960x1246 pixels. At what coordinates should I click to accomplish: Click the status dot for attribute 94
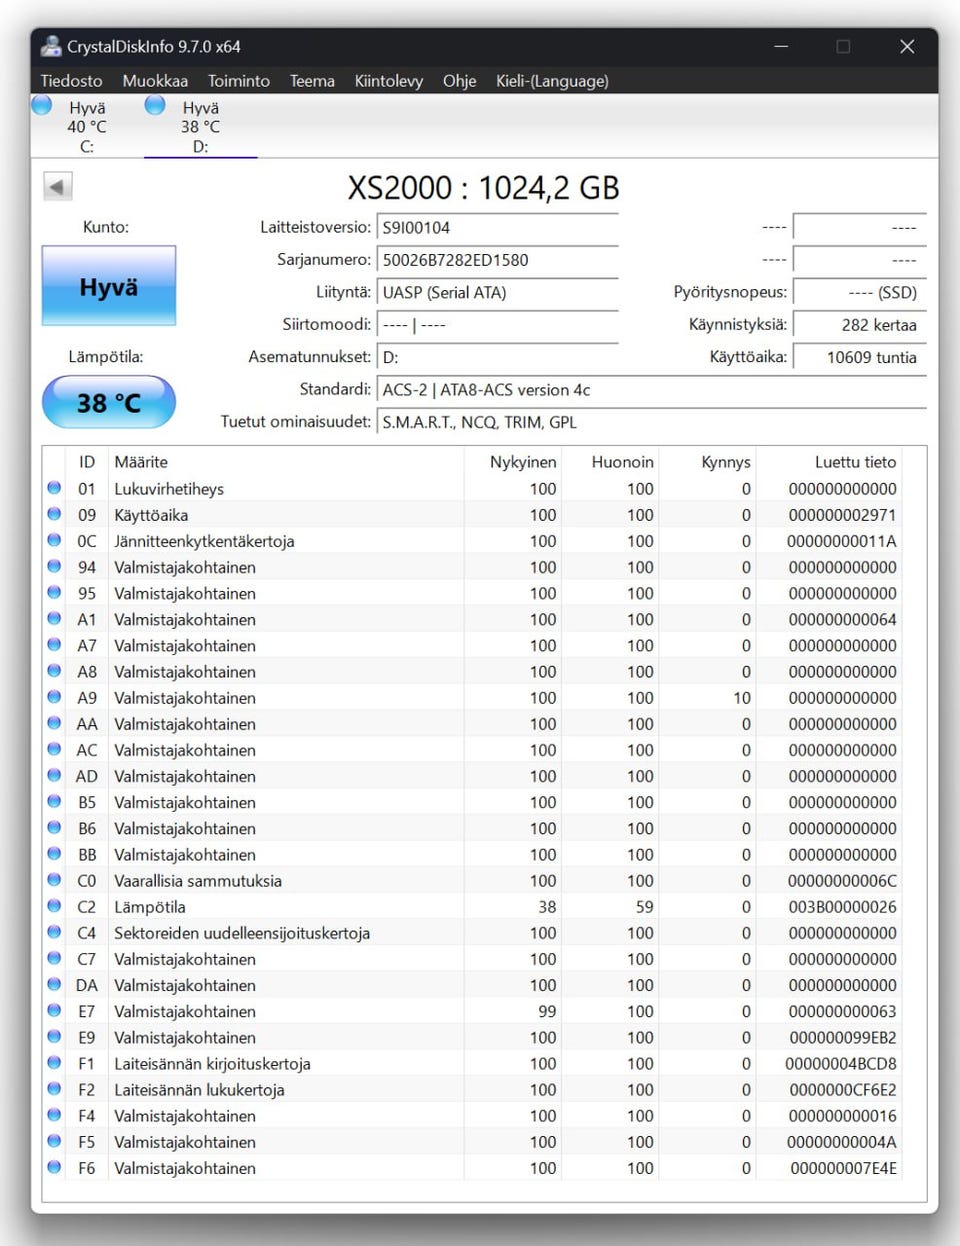click(54, 566)
